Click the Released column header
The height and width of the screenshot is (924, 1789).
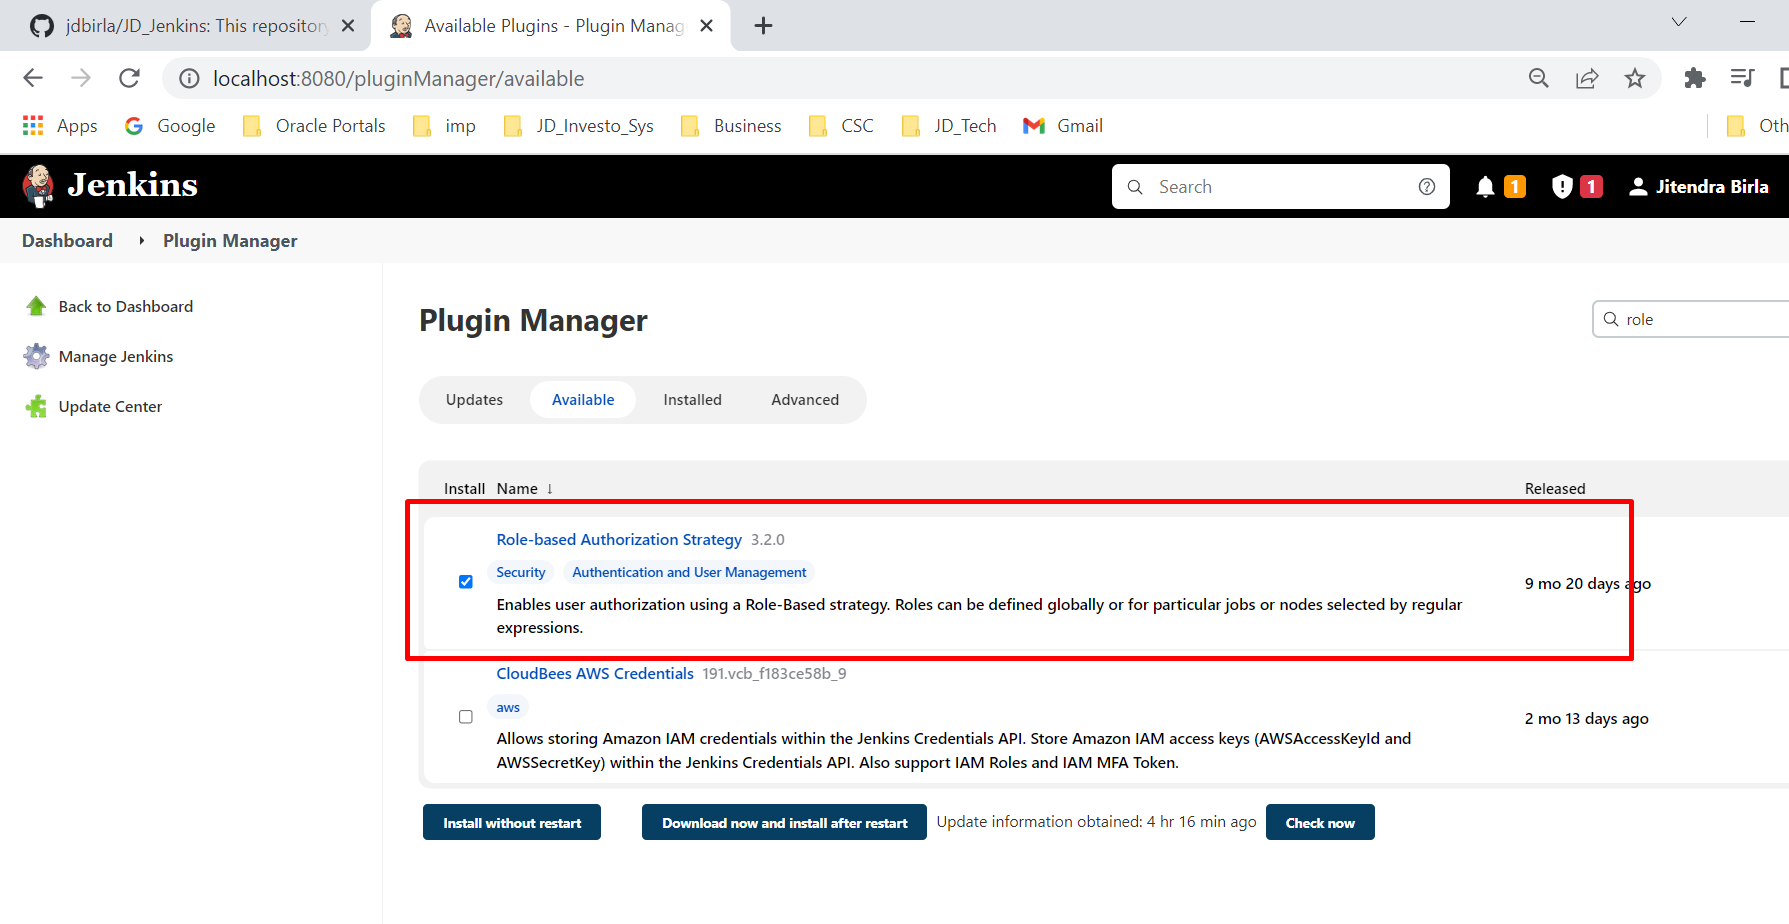pyautogui.click(x=1555, y=489)
